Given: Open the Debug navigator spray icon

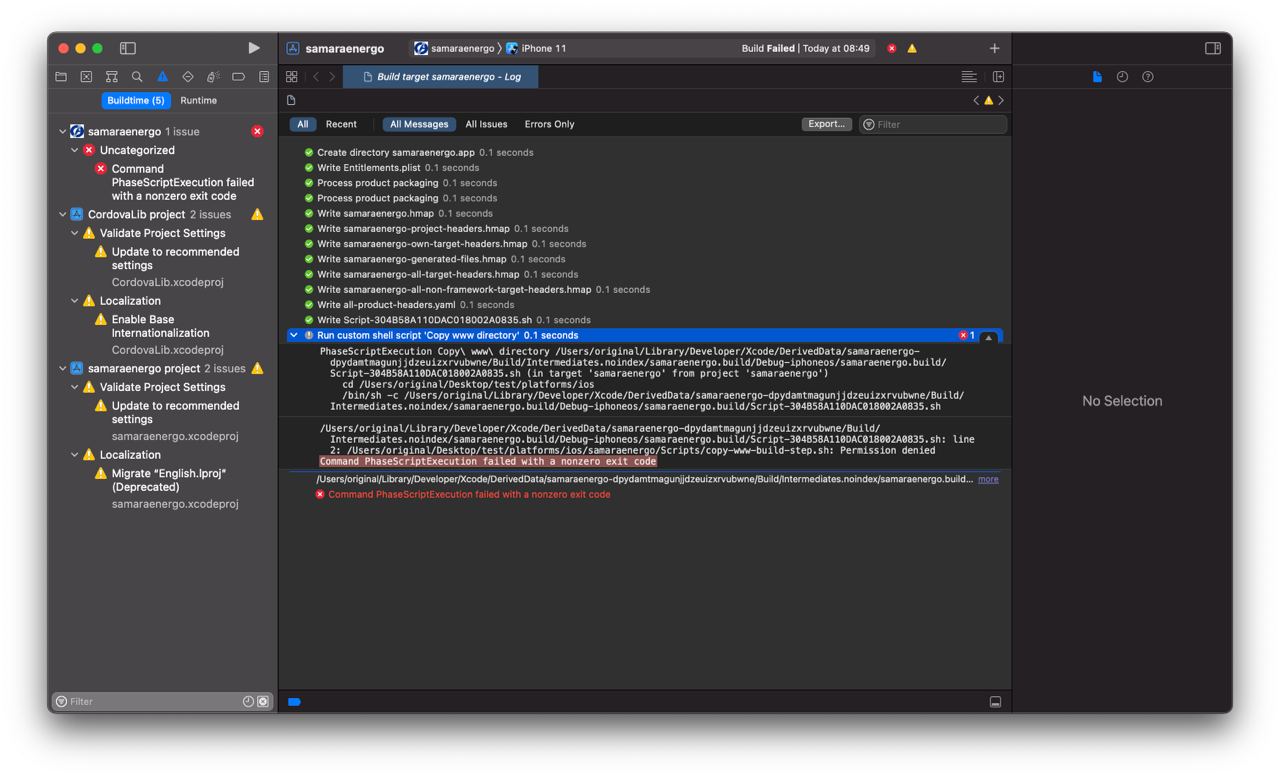Looking at the screenshot, I should pos(213,77).
